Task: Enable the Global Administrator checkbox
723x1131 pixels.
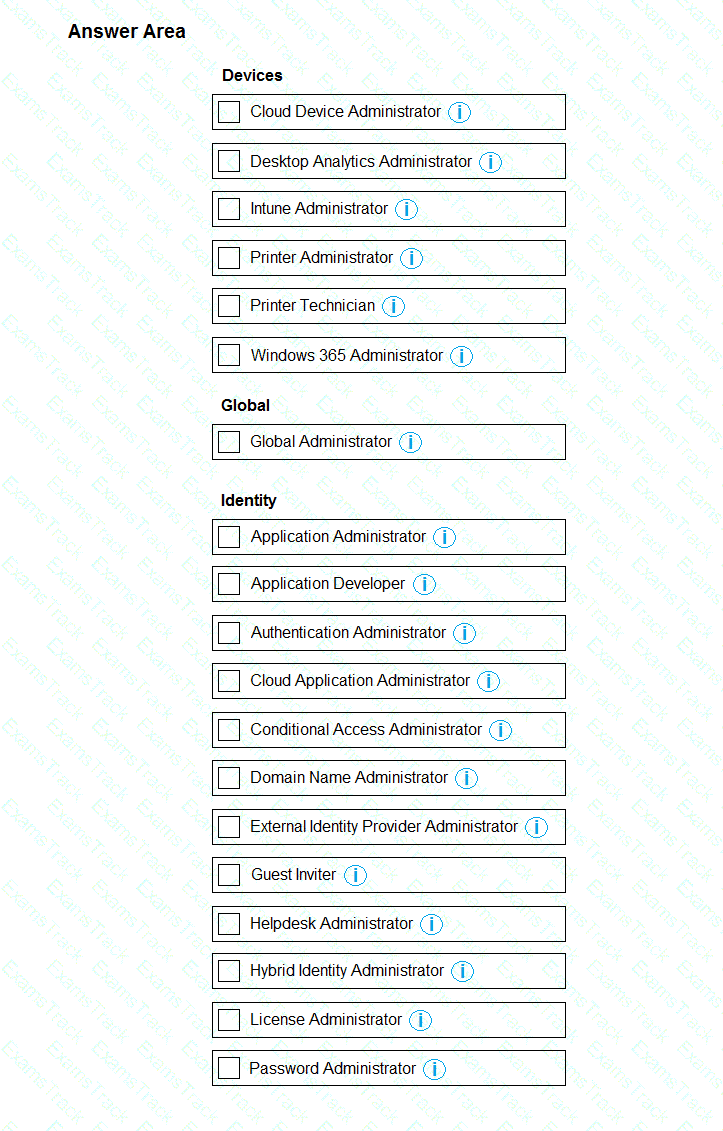Action: [229, 442]
